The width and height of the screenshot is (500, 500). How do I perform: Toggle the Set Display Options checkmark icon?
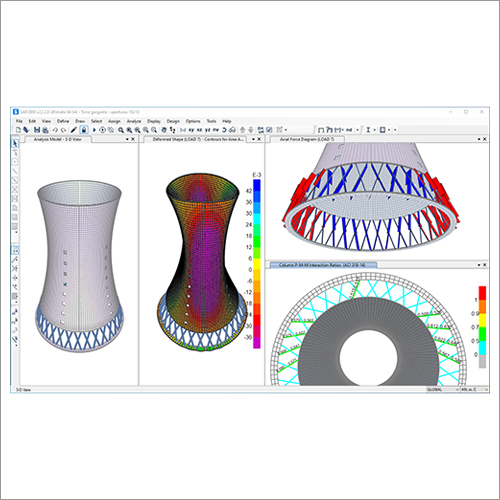269,130
